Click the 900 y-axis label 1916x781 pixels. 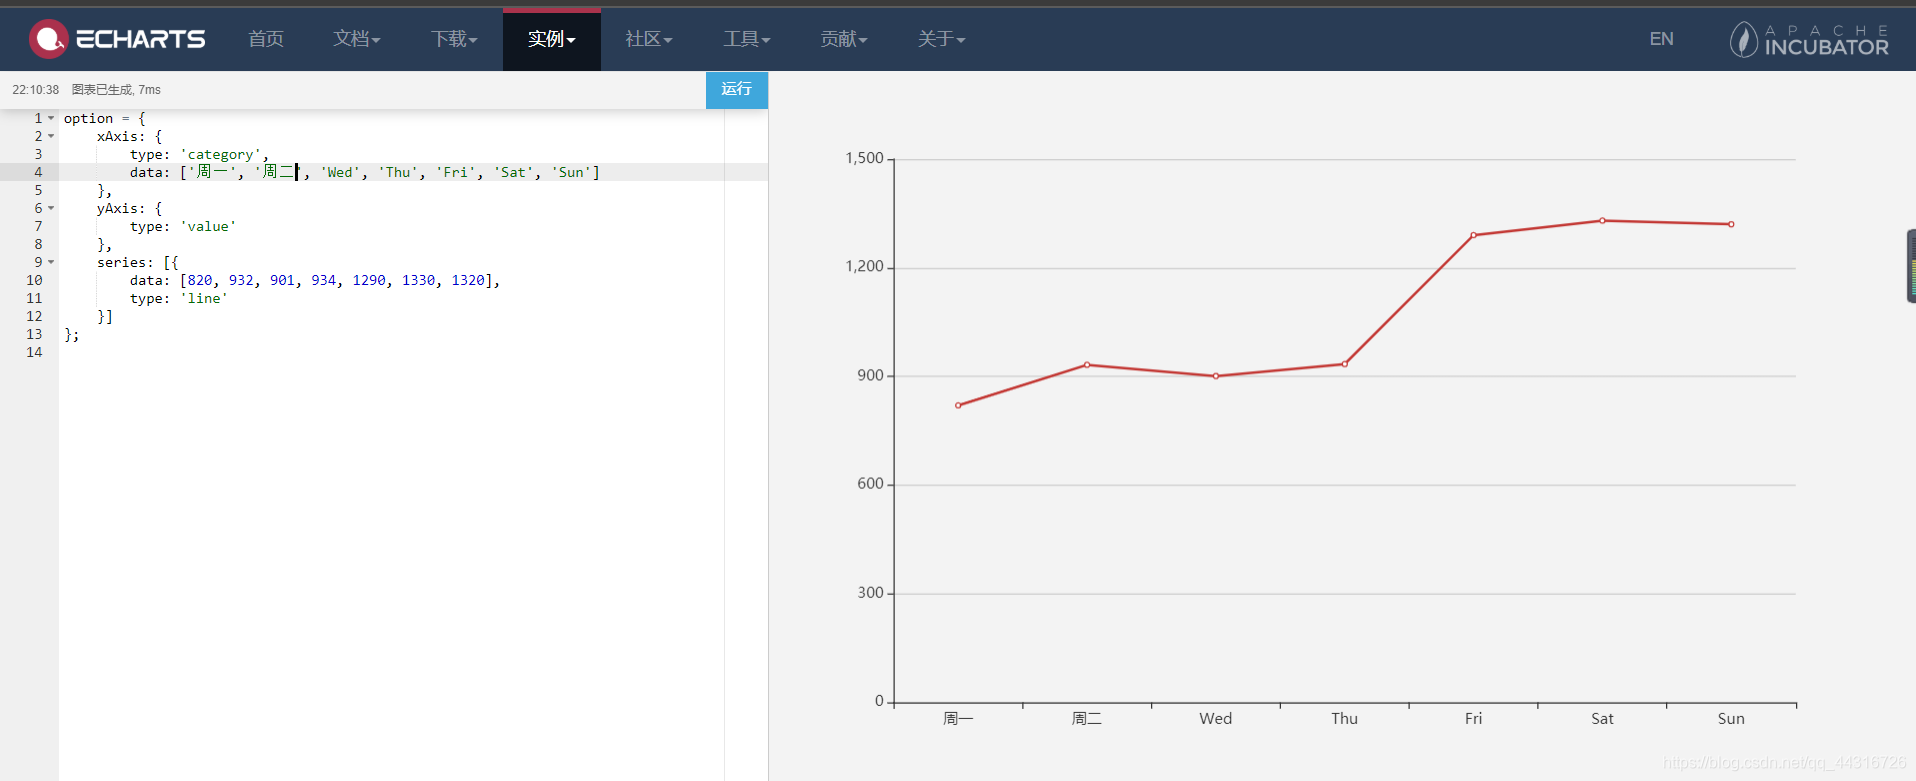(x=870, y=375)
